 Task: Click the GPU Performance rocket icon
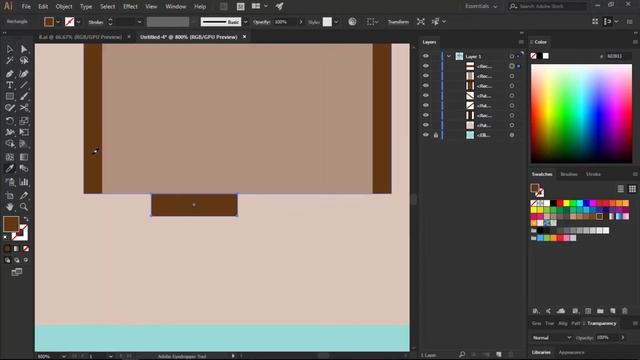coord(280,6)
